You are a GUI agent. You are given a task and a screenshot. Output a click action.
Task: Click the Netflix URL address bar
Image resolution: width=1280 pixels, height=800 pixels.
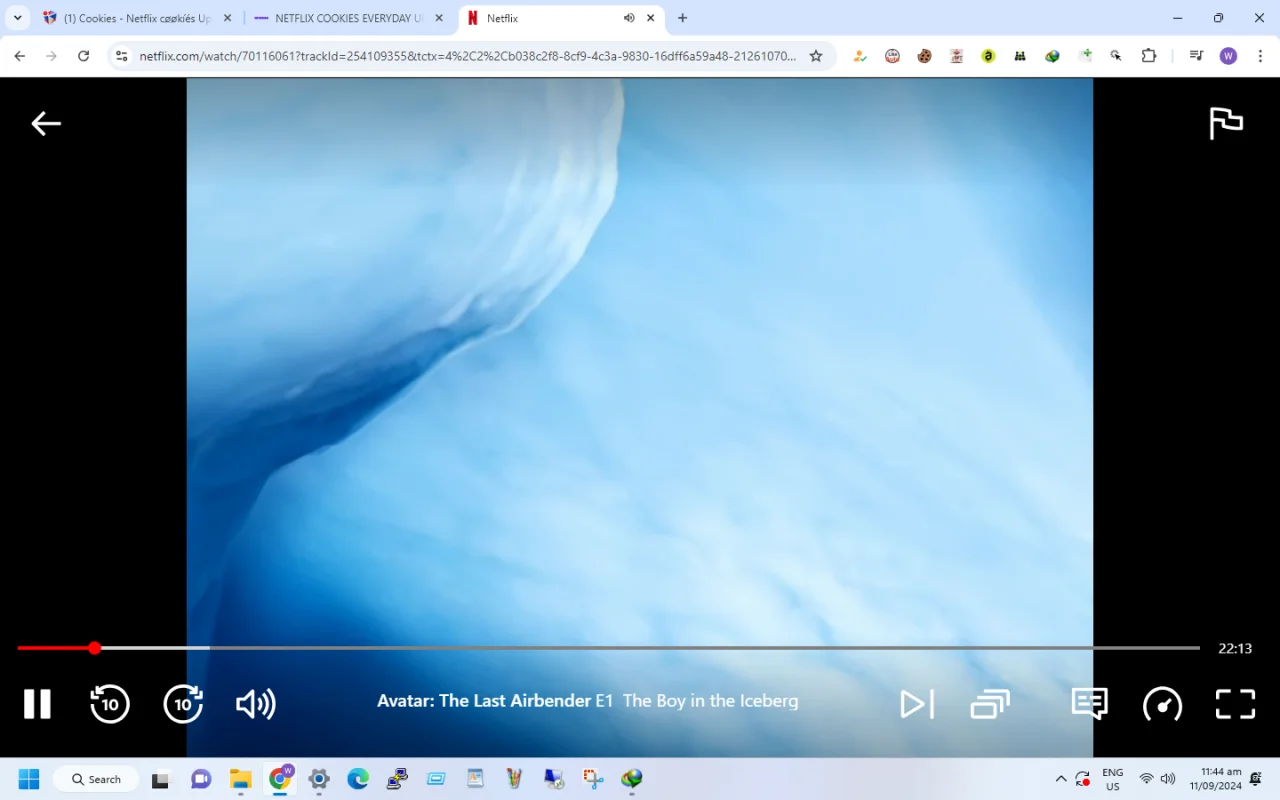point(468,56)
